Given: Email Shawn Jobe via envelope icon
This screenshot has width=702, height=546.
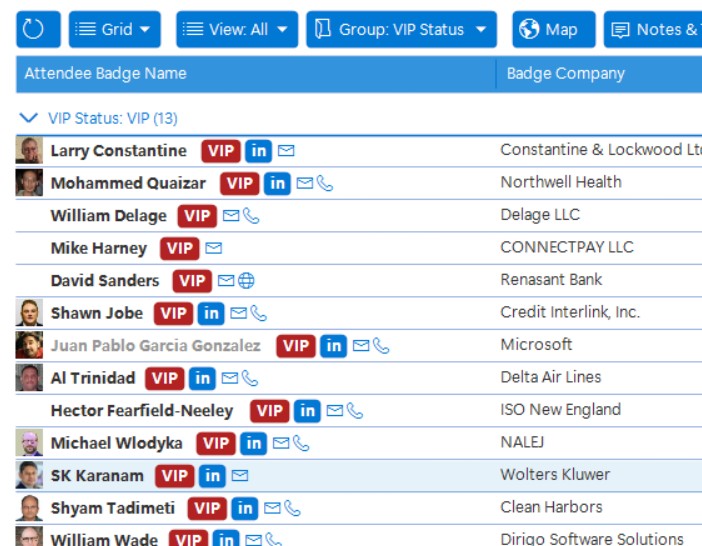Looking at the screenshot, I should point(238,313).
